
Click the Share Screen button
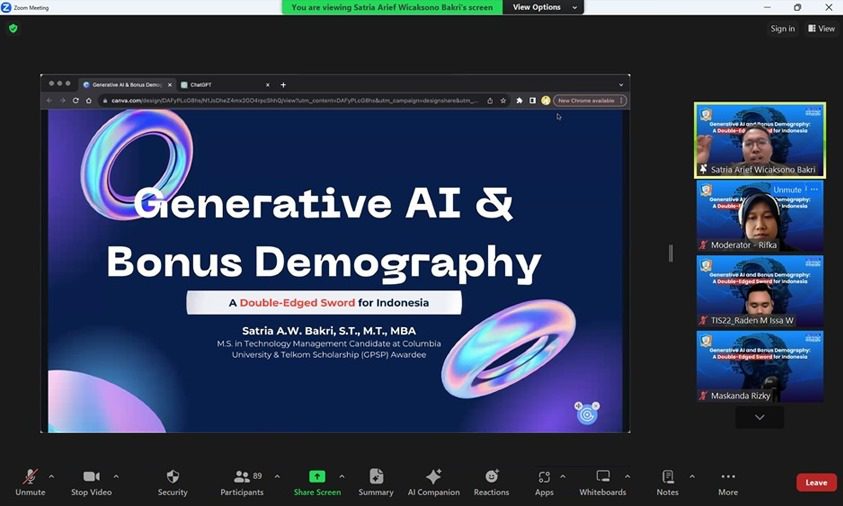click(317, 482)
